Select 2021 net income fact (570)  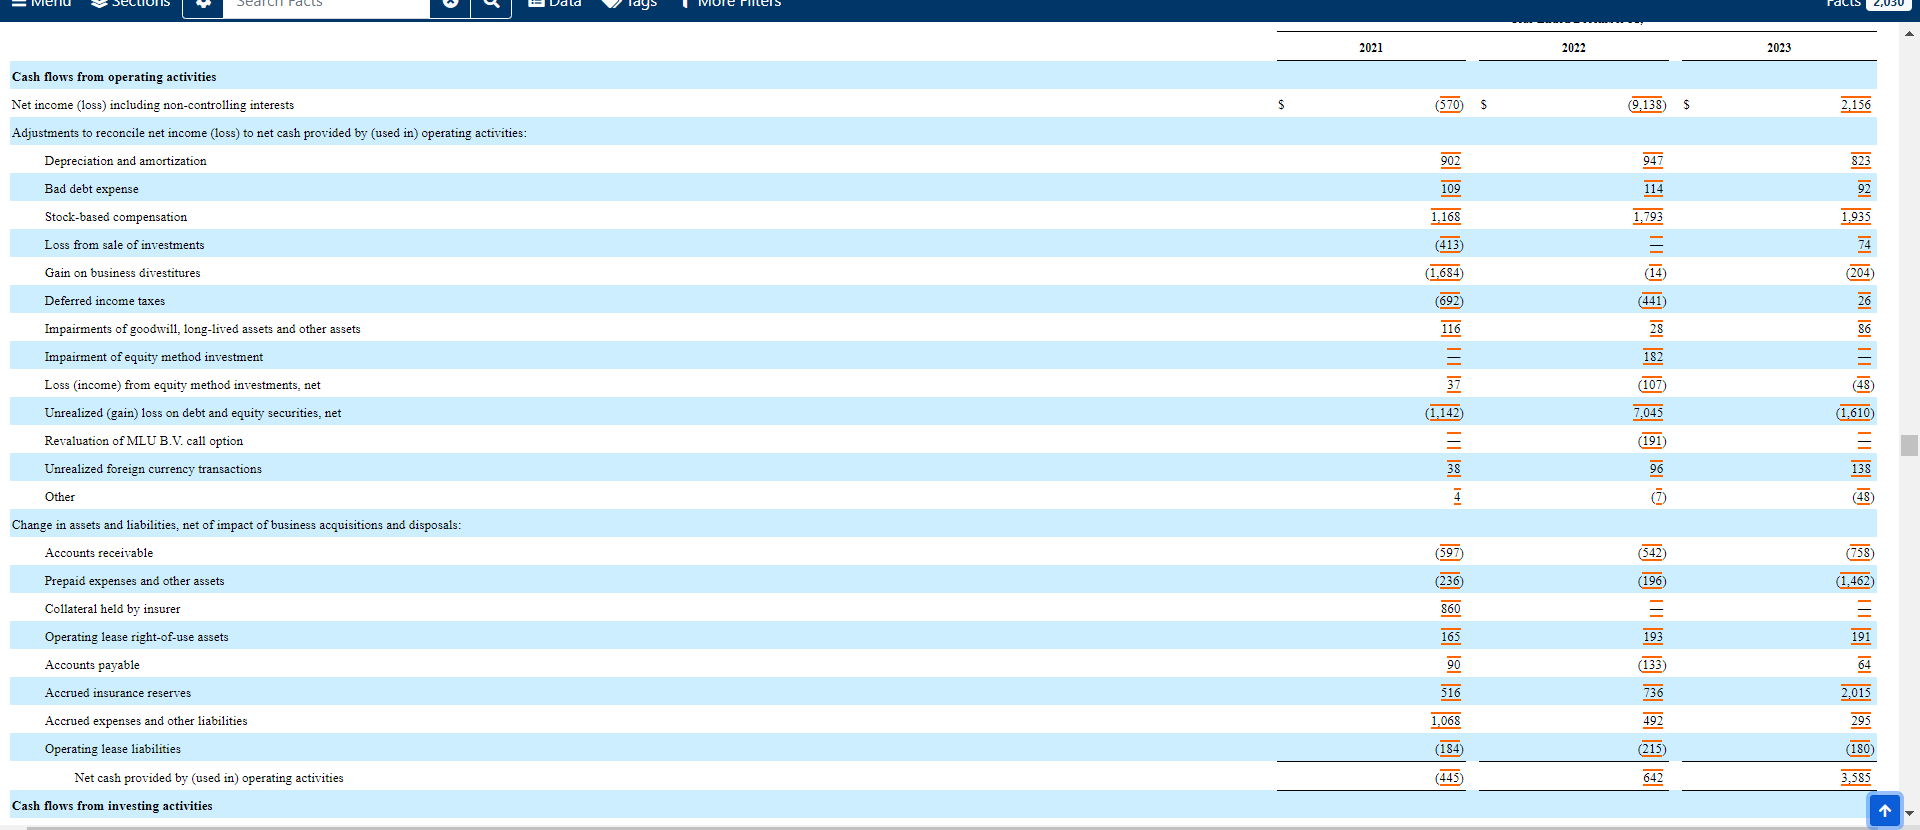pyautogui.click(x=1449, y=105)
